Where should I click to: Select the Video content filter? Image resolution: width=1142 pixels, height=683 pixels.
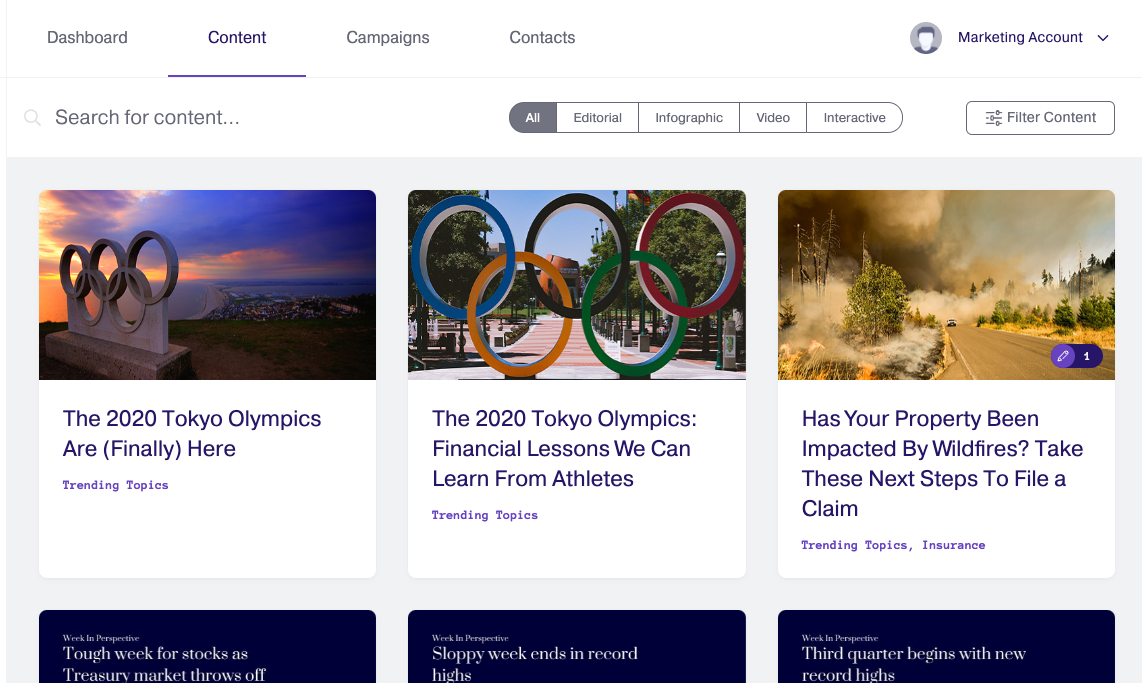pyautogui.click(x=773, y=118)
